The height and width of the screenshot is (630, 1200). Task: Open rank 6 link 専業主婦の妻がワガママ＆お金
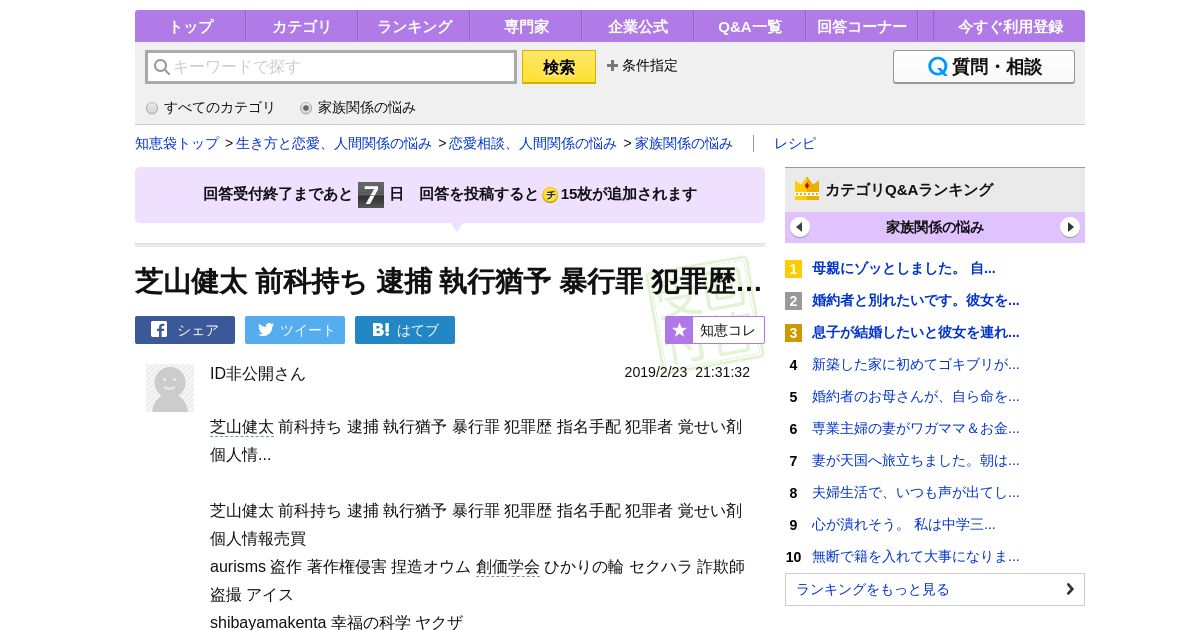coord(916,428)
